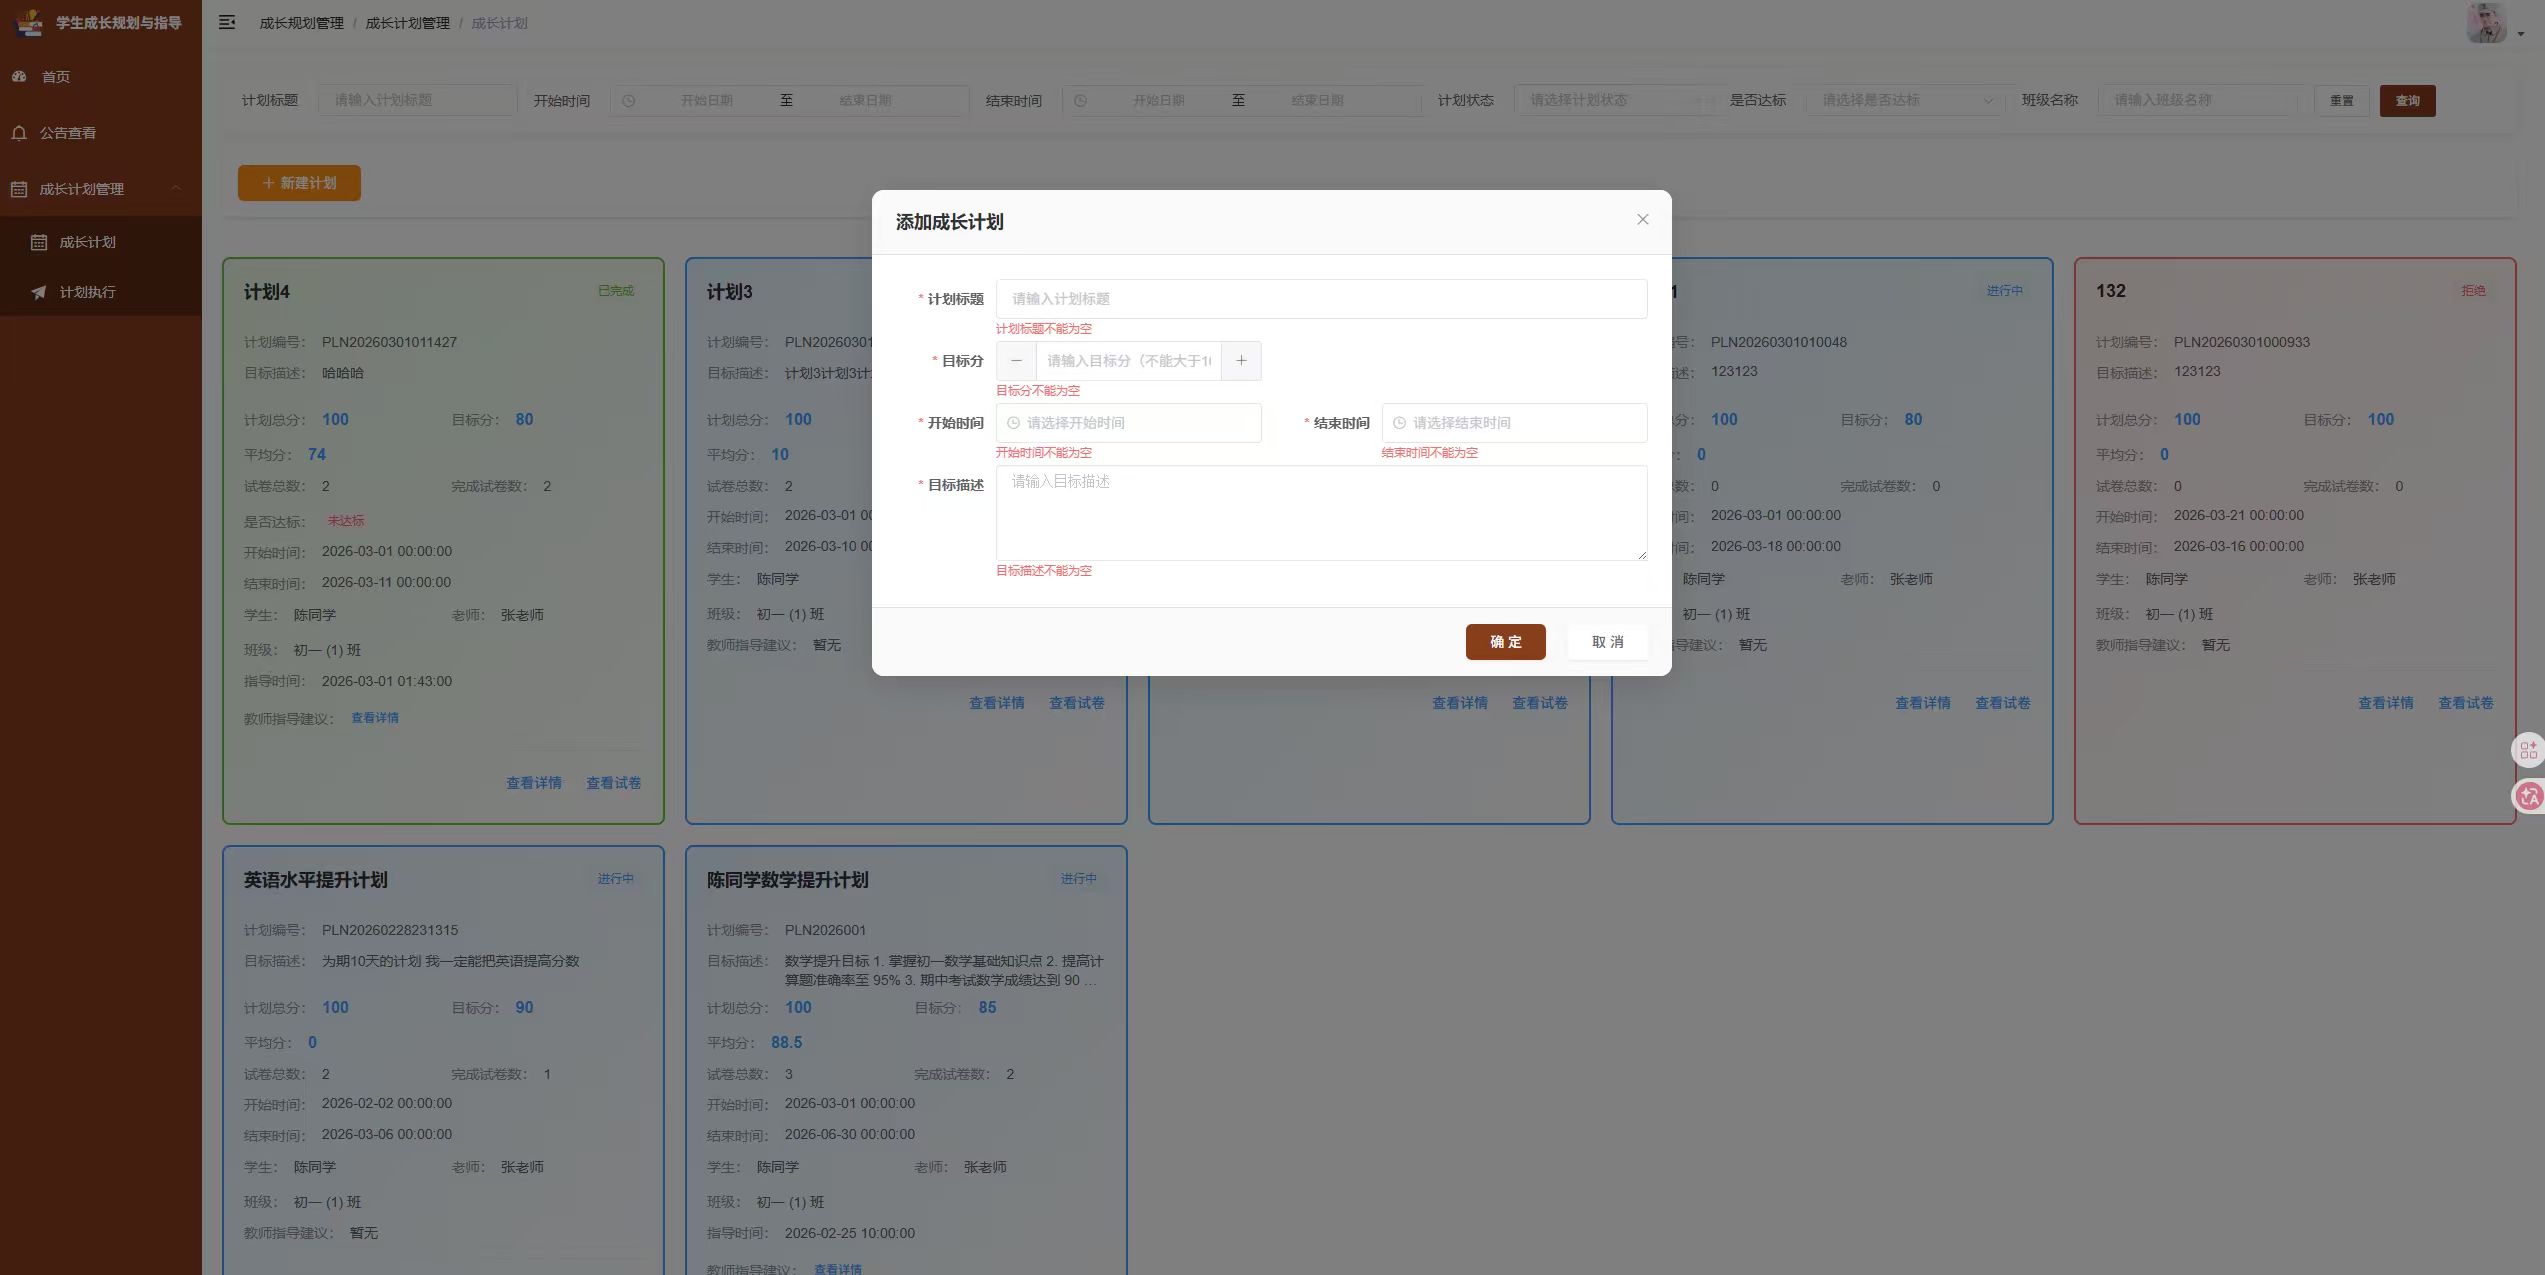
Task: Click the 英语水平提升计划 card title
Action: pyautogui.click(x=316, y=880)
